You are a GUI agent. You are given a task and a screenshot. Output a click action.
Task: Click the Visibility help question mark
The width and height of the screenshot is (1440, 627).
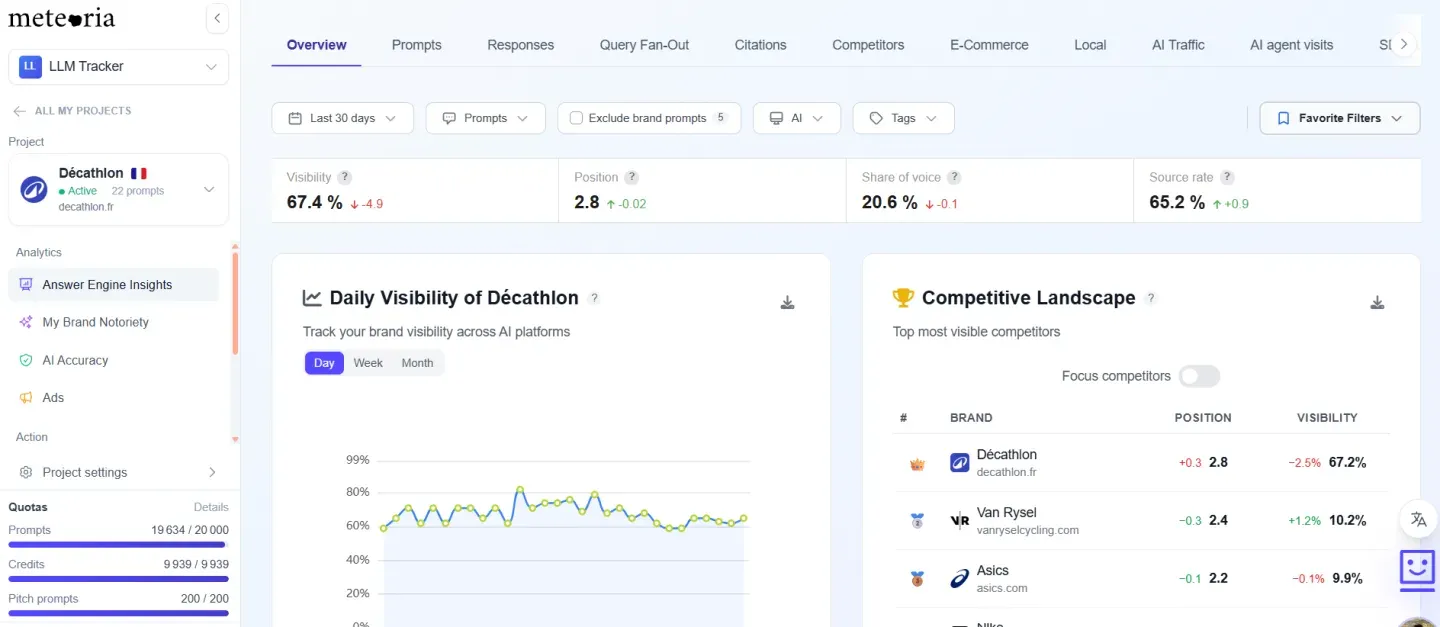point(345,177)
